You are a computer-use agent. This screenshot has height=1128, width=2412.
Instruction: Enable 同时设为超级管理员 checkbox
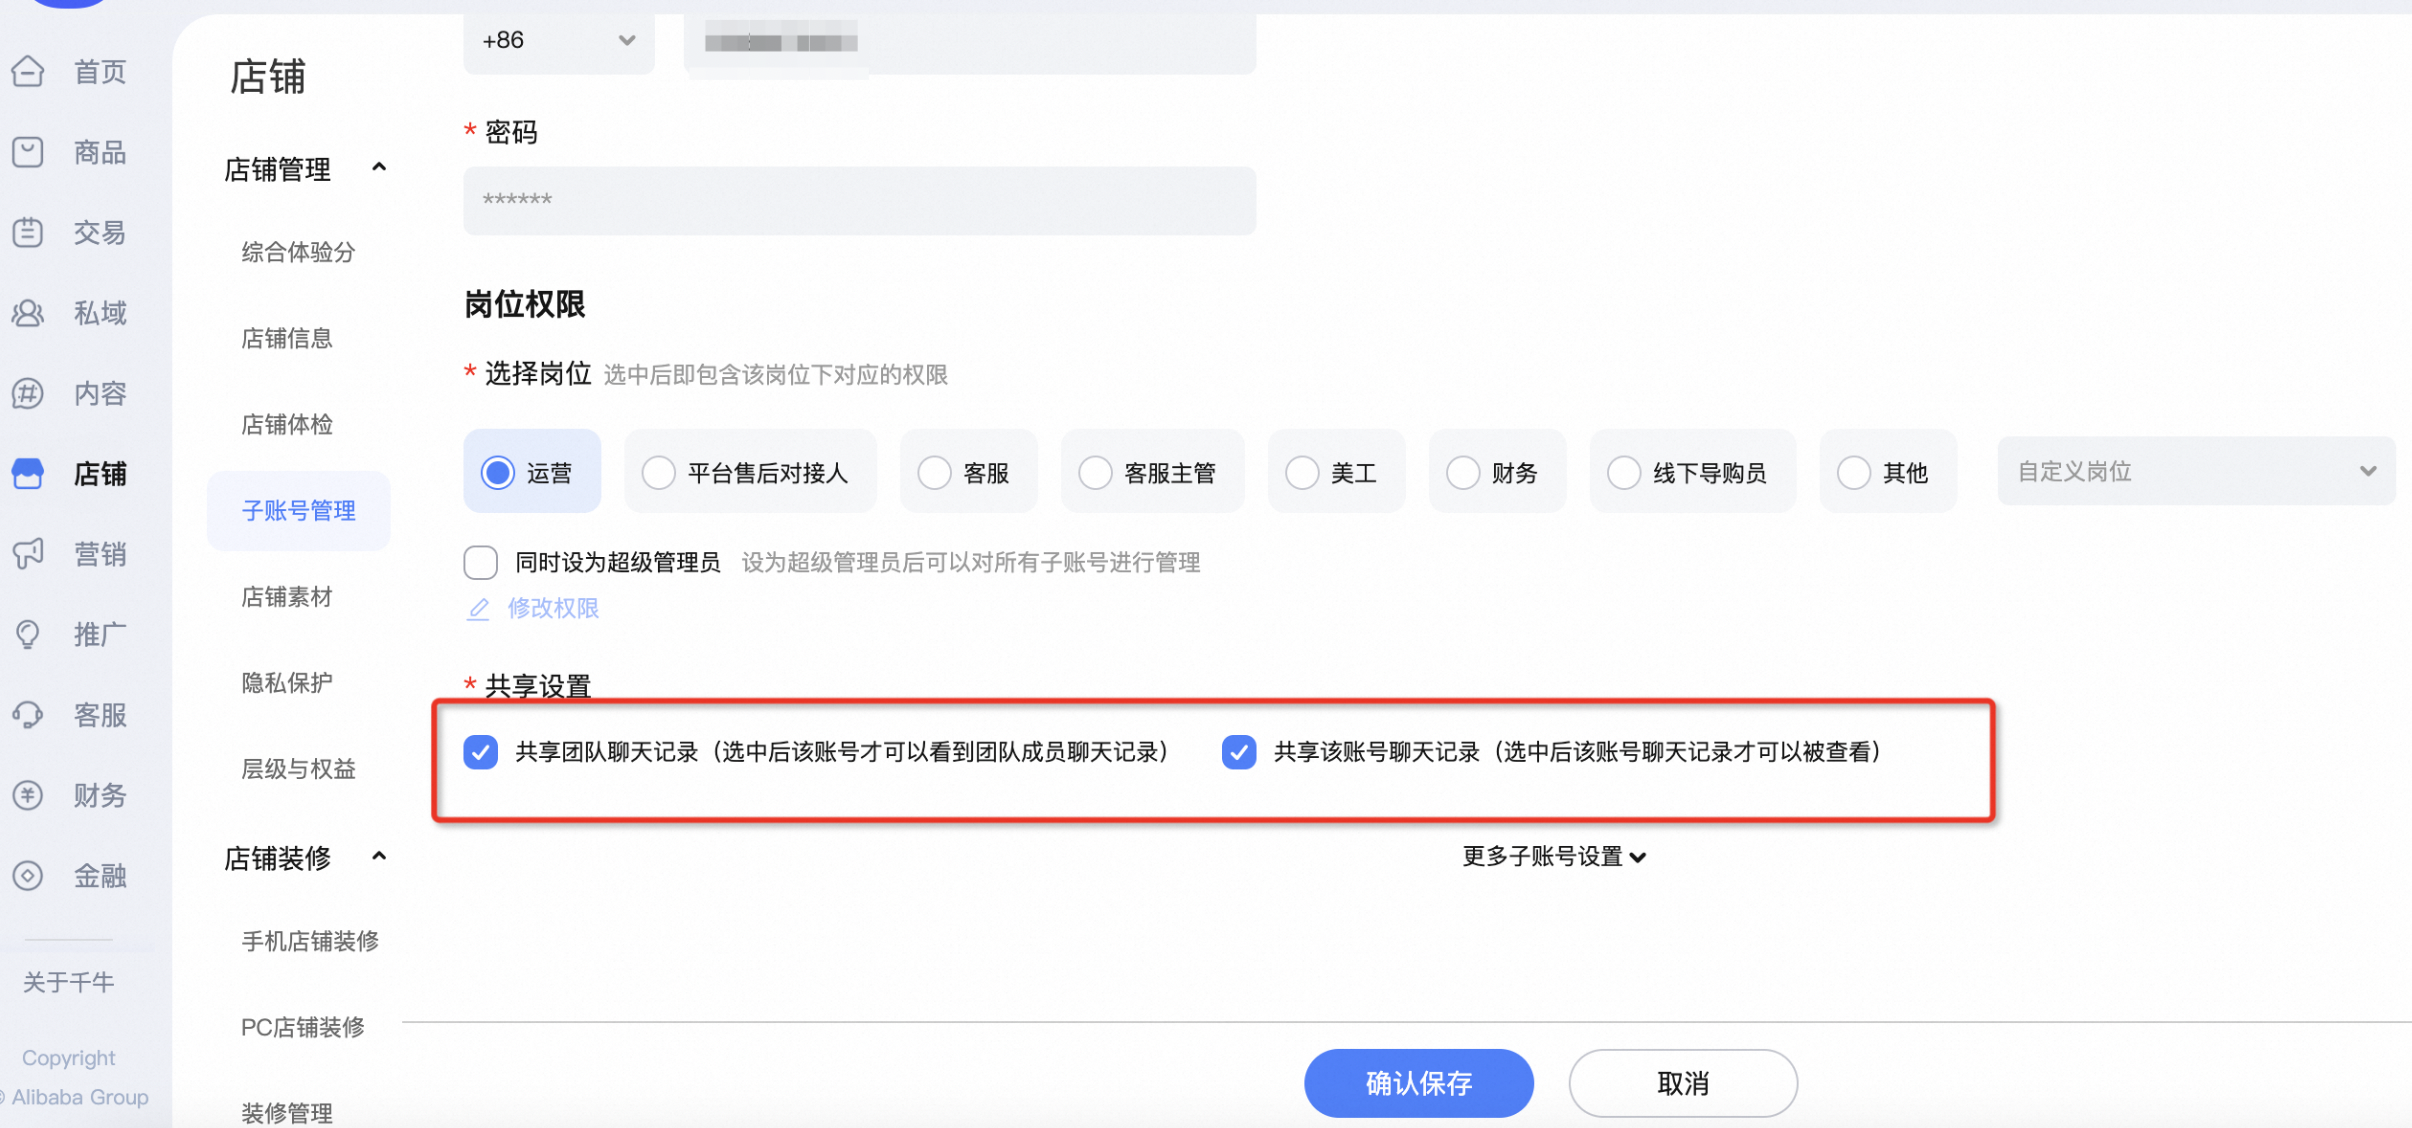point(481,562)
